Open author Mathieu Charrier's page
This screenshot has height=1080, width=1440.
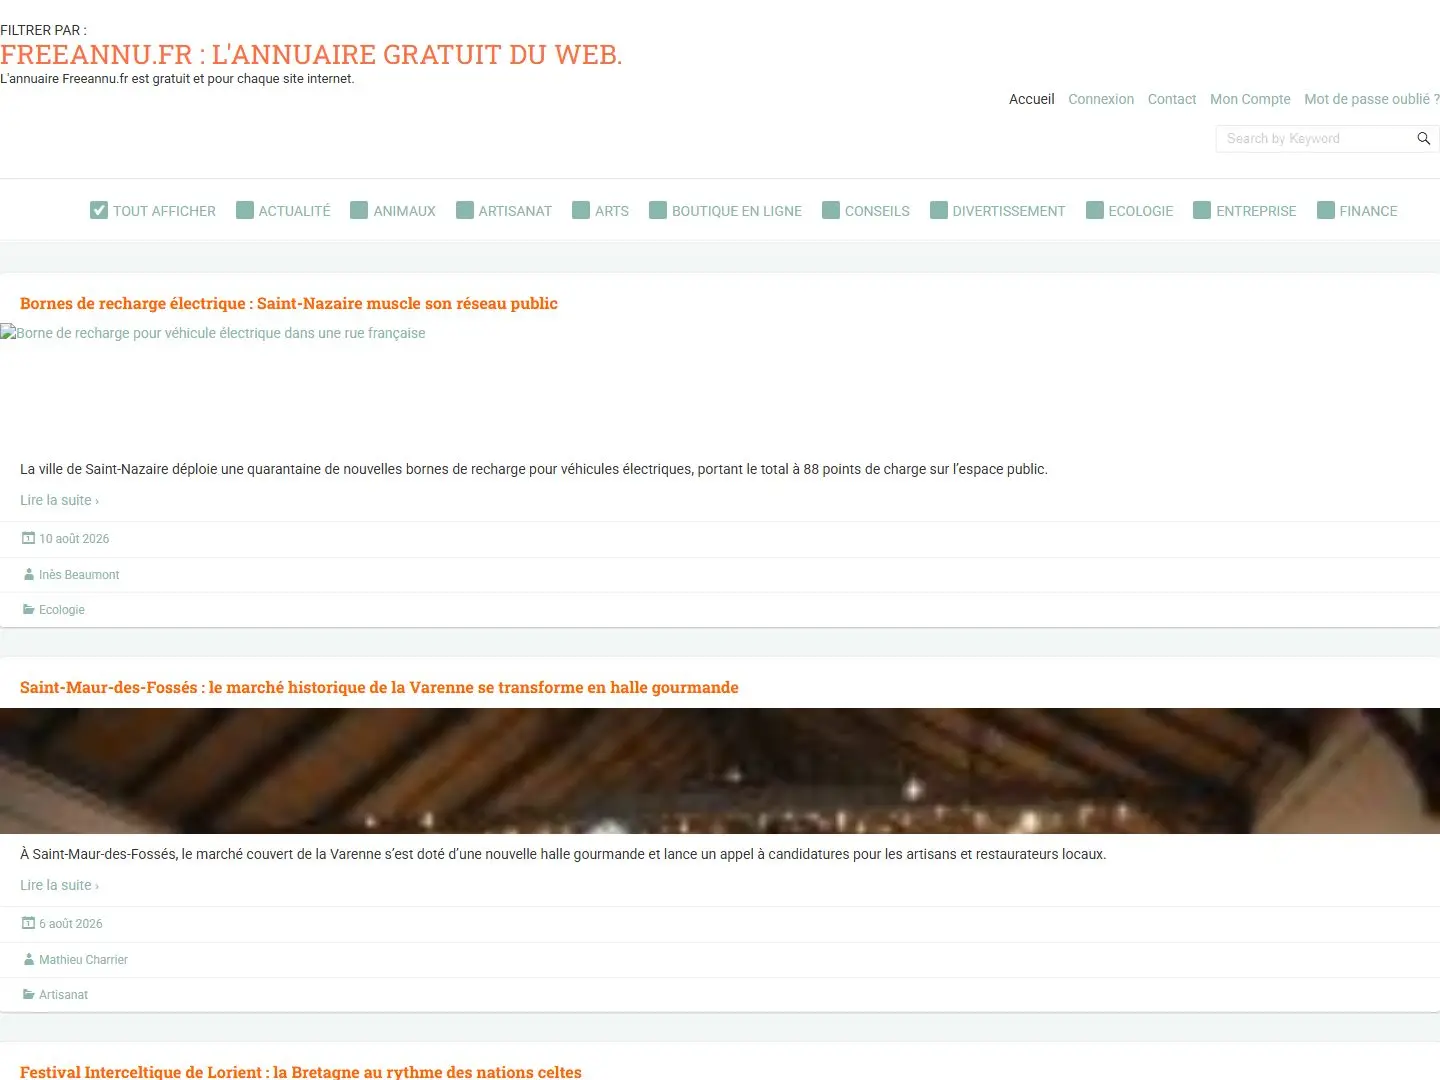[83, 959]
